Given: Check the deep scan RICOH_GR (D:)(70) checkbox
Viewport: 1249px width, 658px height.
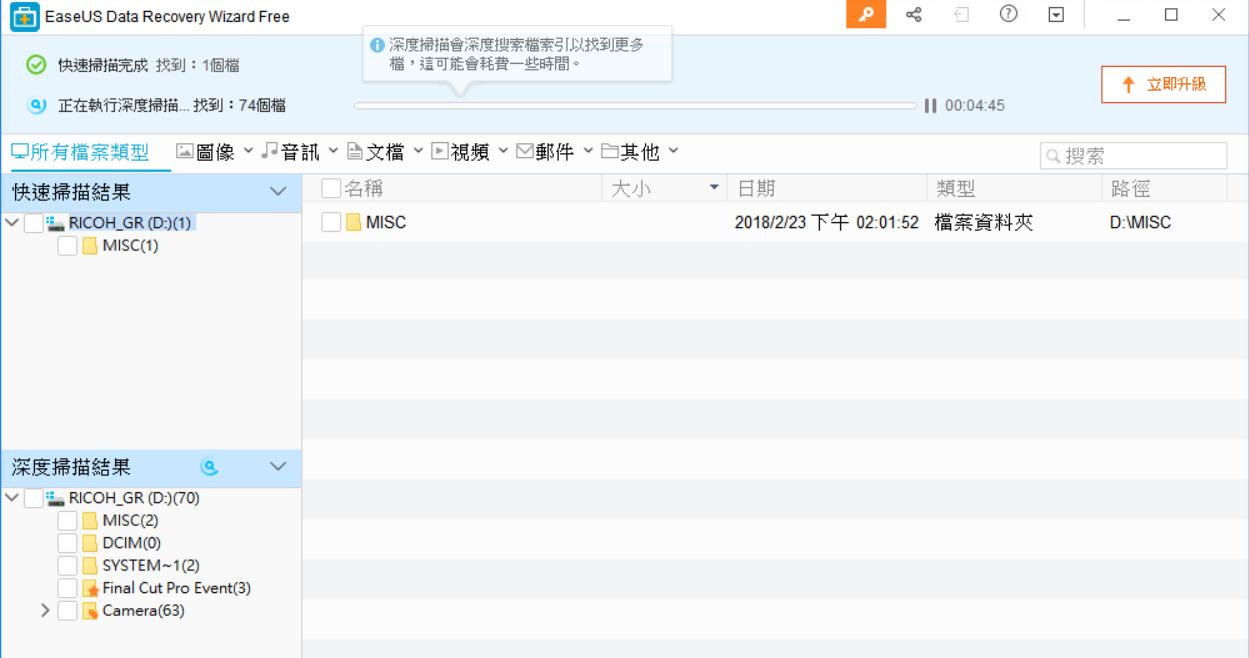Looking at the screenshot, I should pyautogui.click(x=34, y=498).
